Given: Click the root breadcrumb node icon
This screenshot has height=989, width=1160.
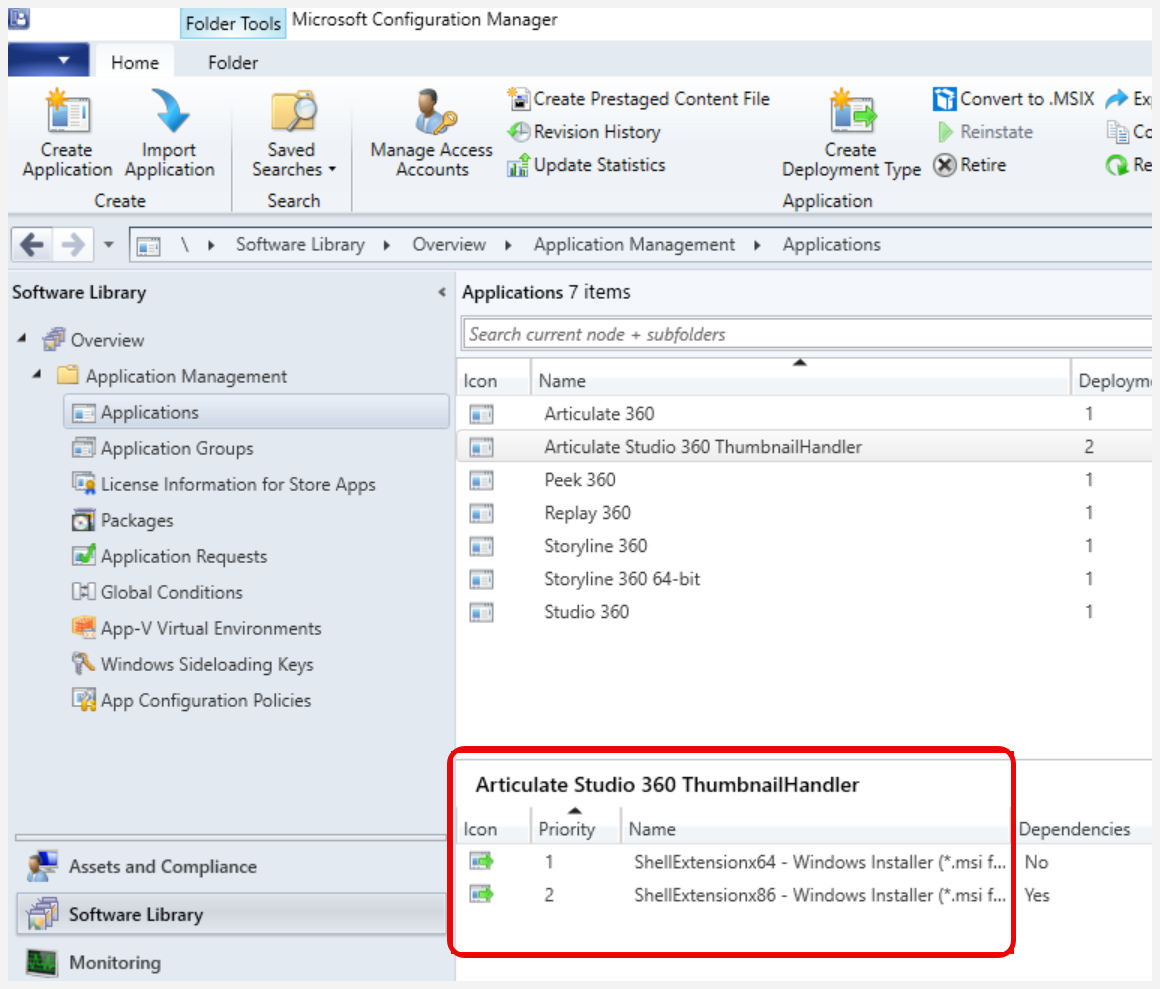Looking at the screenshot, I should tap(149, 245).
